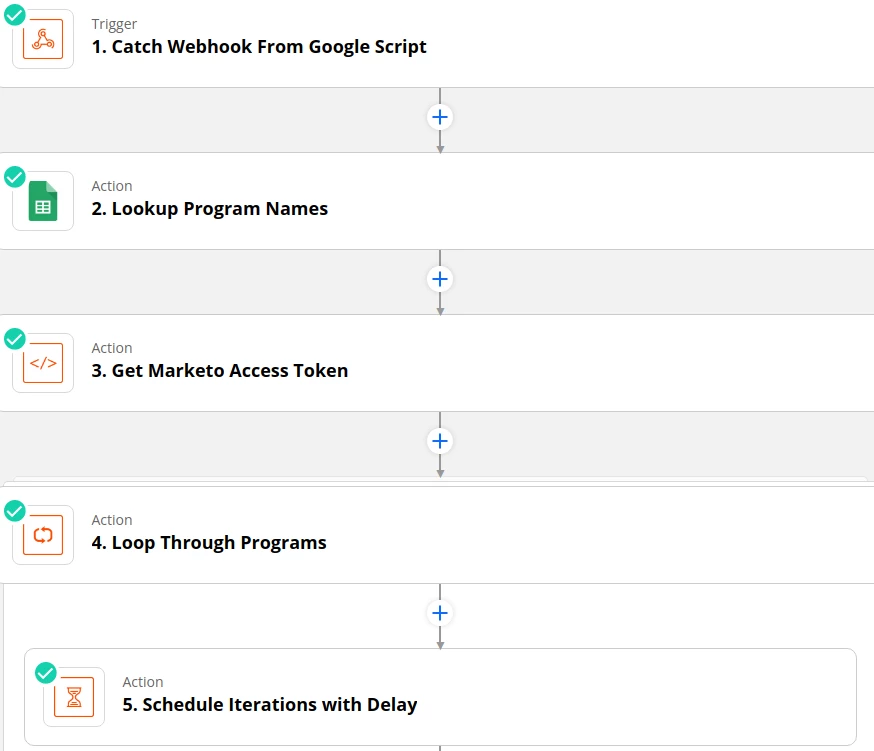Click the green checkmark on step 4

15,511
